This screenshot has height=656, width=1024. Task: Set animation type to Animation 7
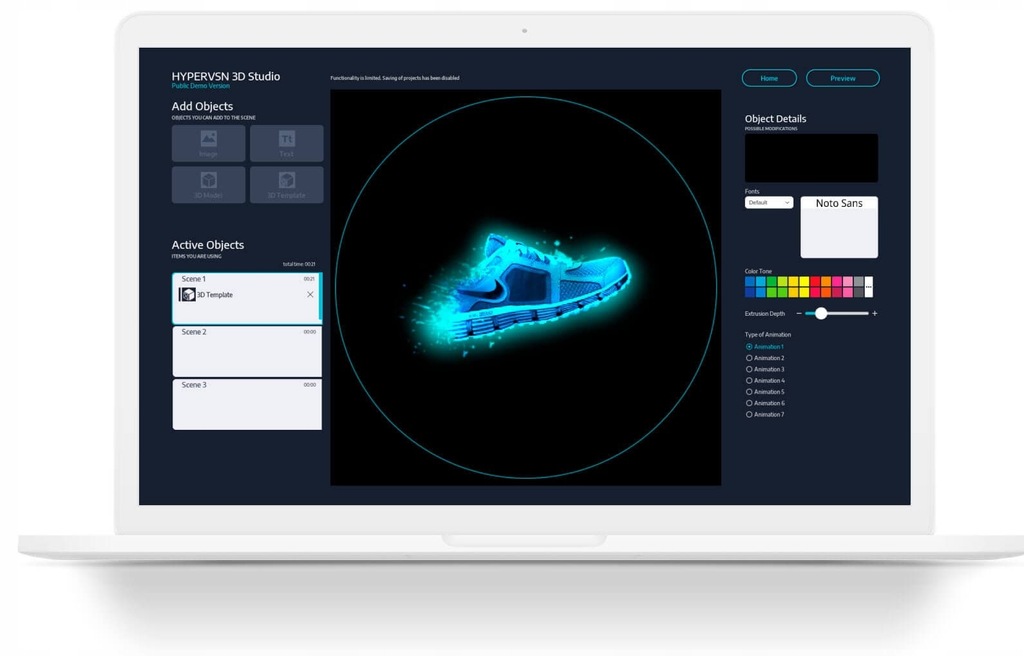(x=749, y=414)
